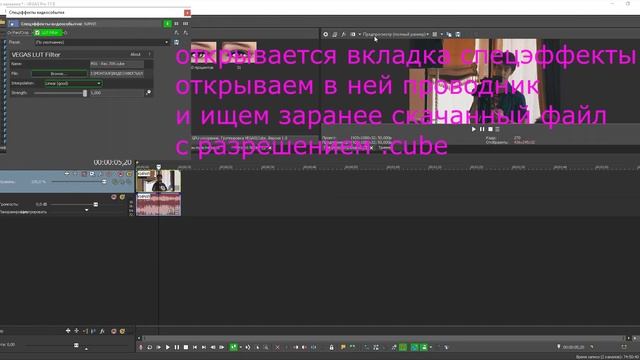Solo the audio track

point(122,197)
